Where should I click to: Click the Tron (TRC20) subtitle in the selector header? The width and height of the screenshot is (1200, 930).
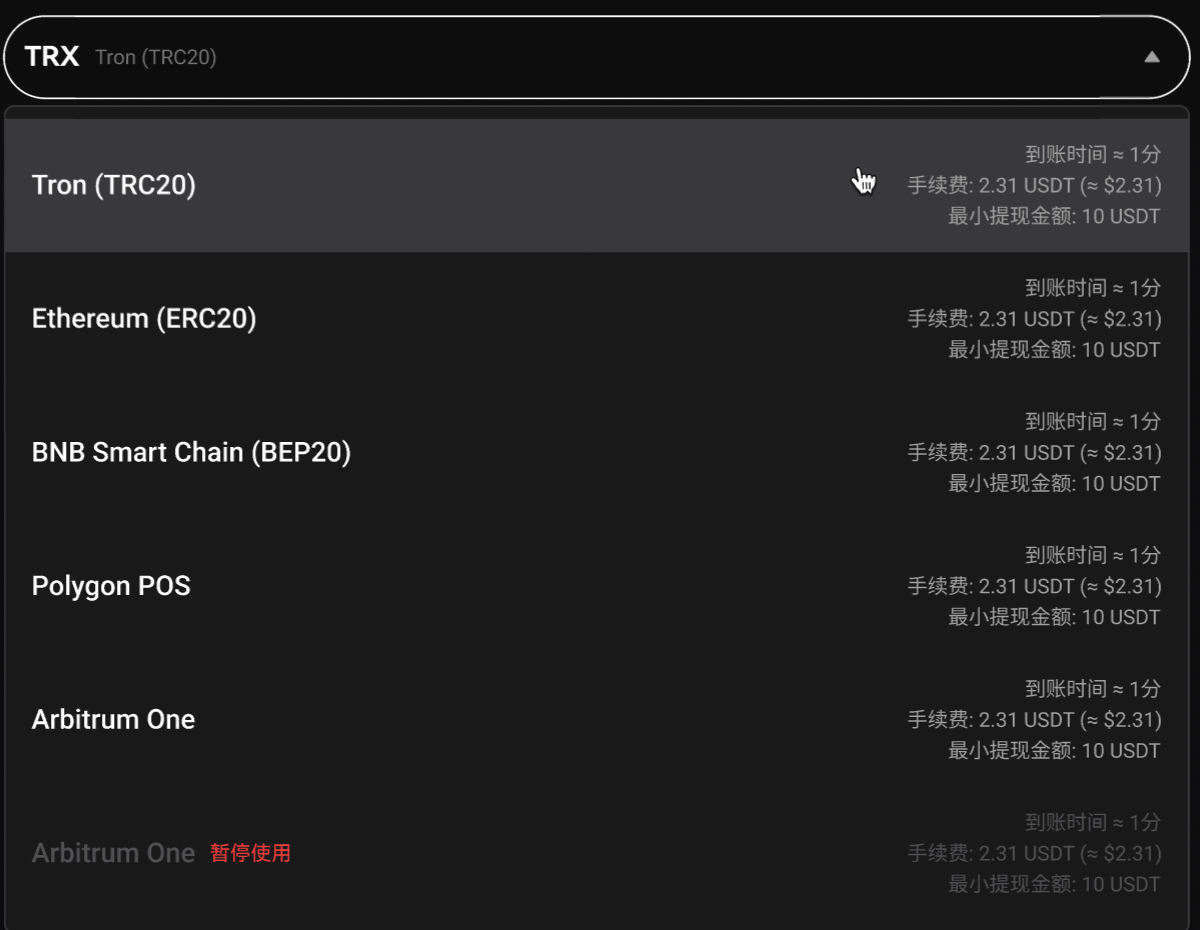(156, 57)
